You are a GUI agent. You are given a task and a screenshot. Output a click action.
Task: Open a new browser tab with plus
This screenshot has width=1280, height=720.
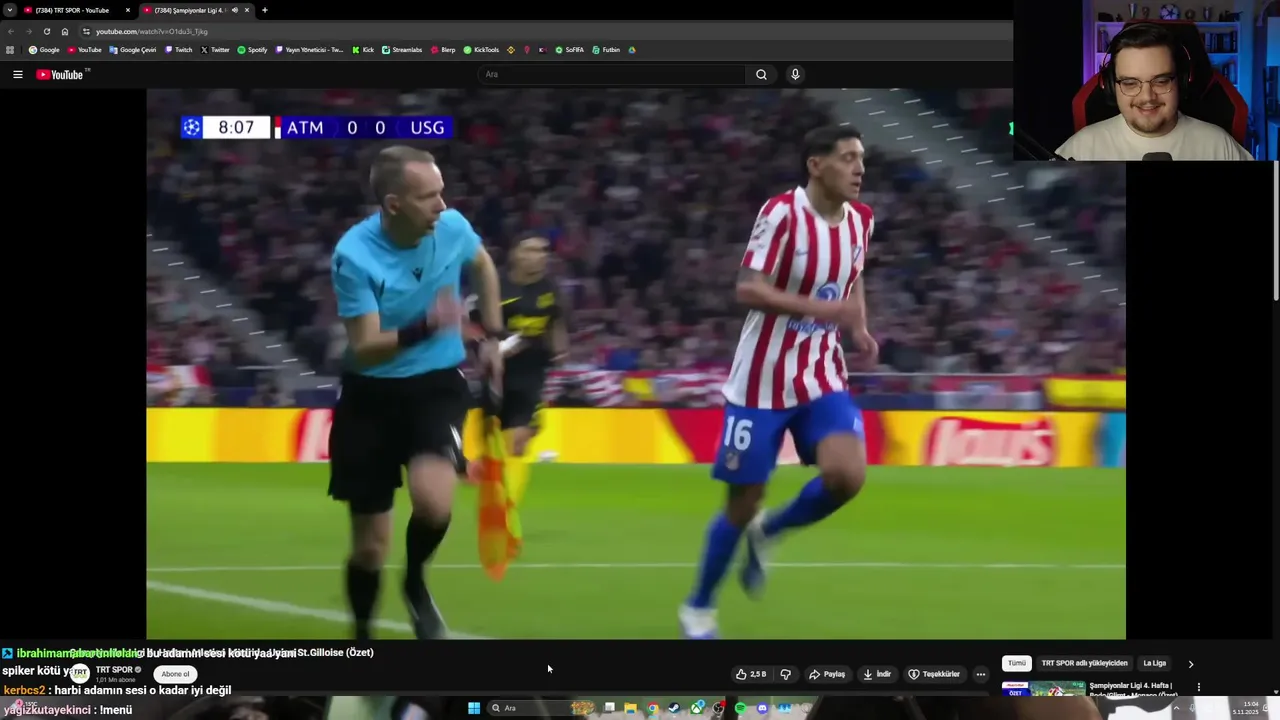(x=264, y=10)
